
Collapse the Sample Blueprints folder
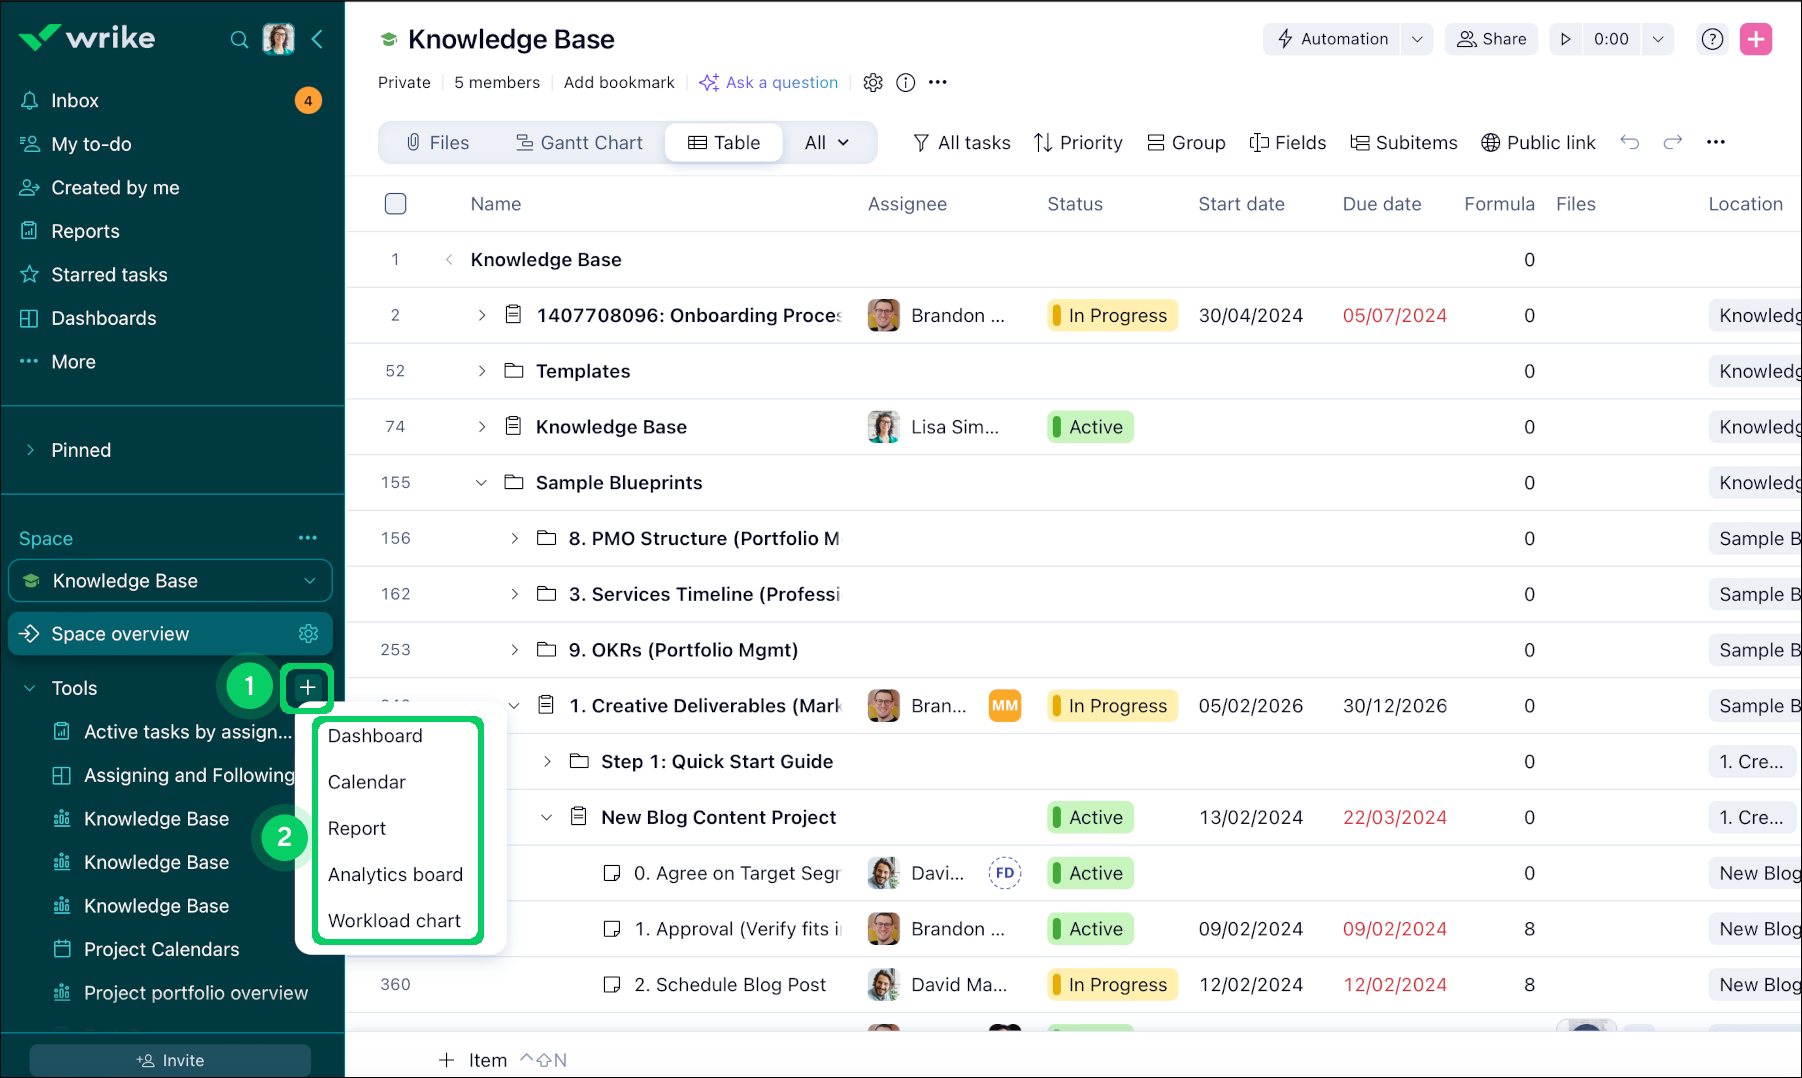[482, 483]
